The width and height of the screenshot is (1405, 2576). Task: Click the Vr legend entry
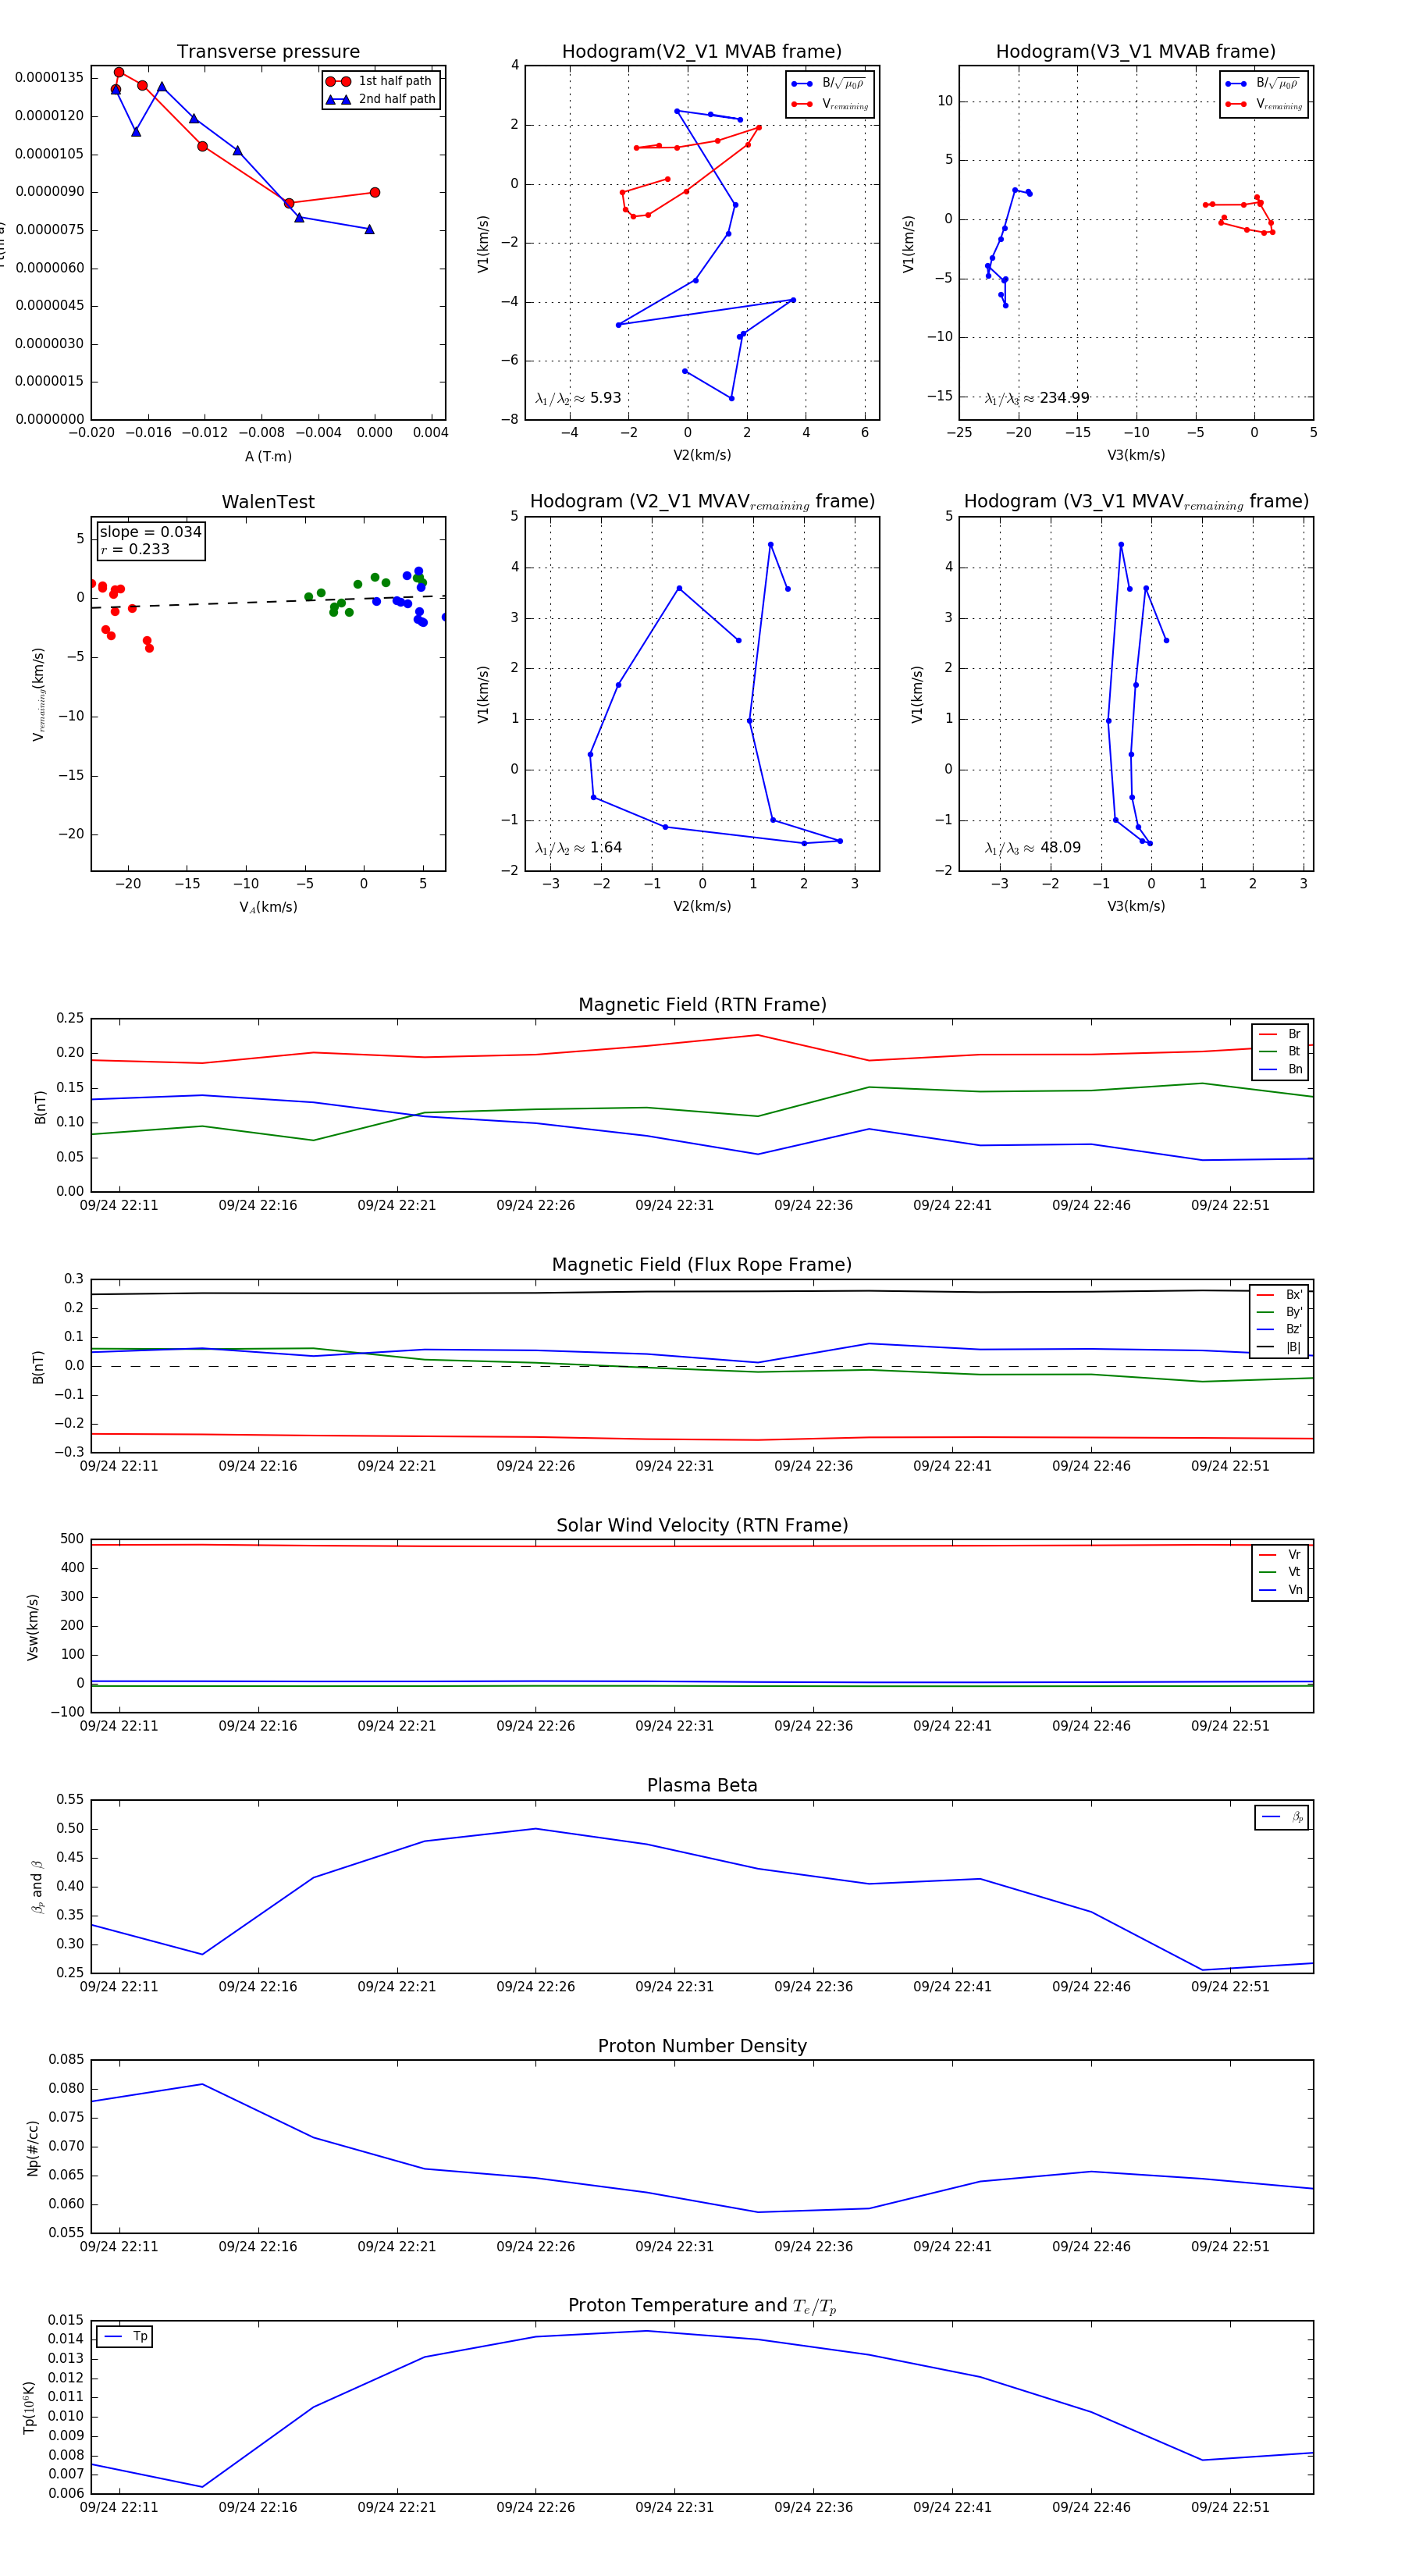point(1280,1555)
